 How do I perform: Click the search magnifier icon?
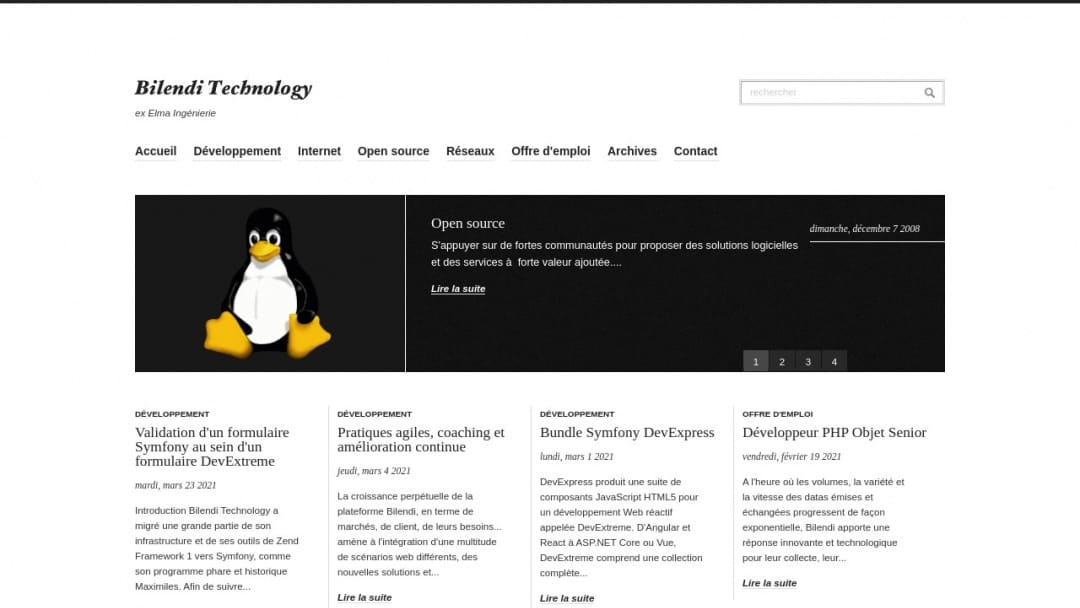coord(929,92)
